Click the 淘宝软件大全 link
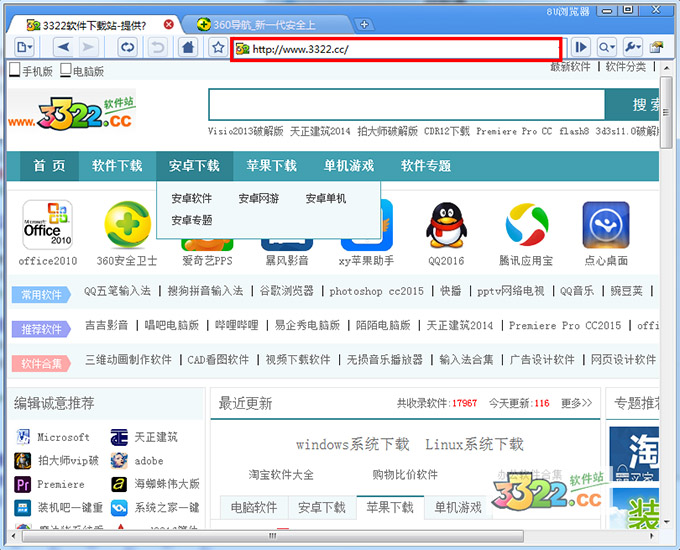This screenshot has width=680, height=550. [281, 475]
